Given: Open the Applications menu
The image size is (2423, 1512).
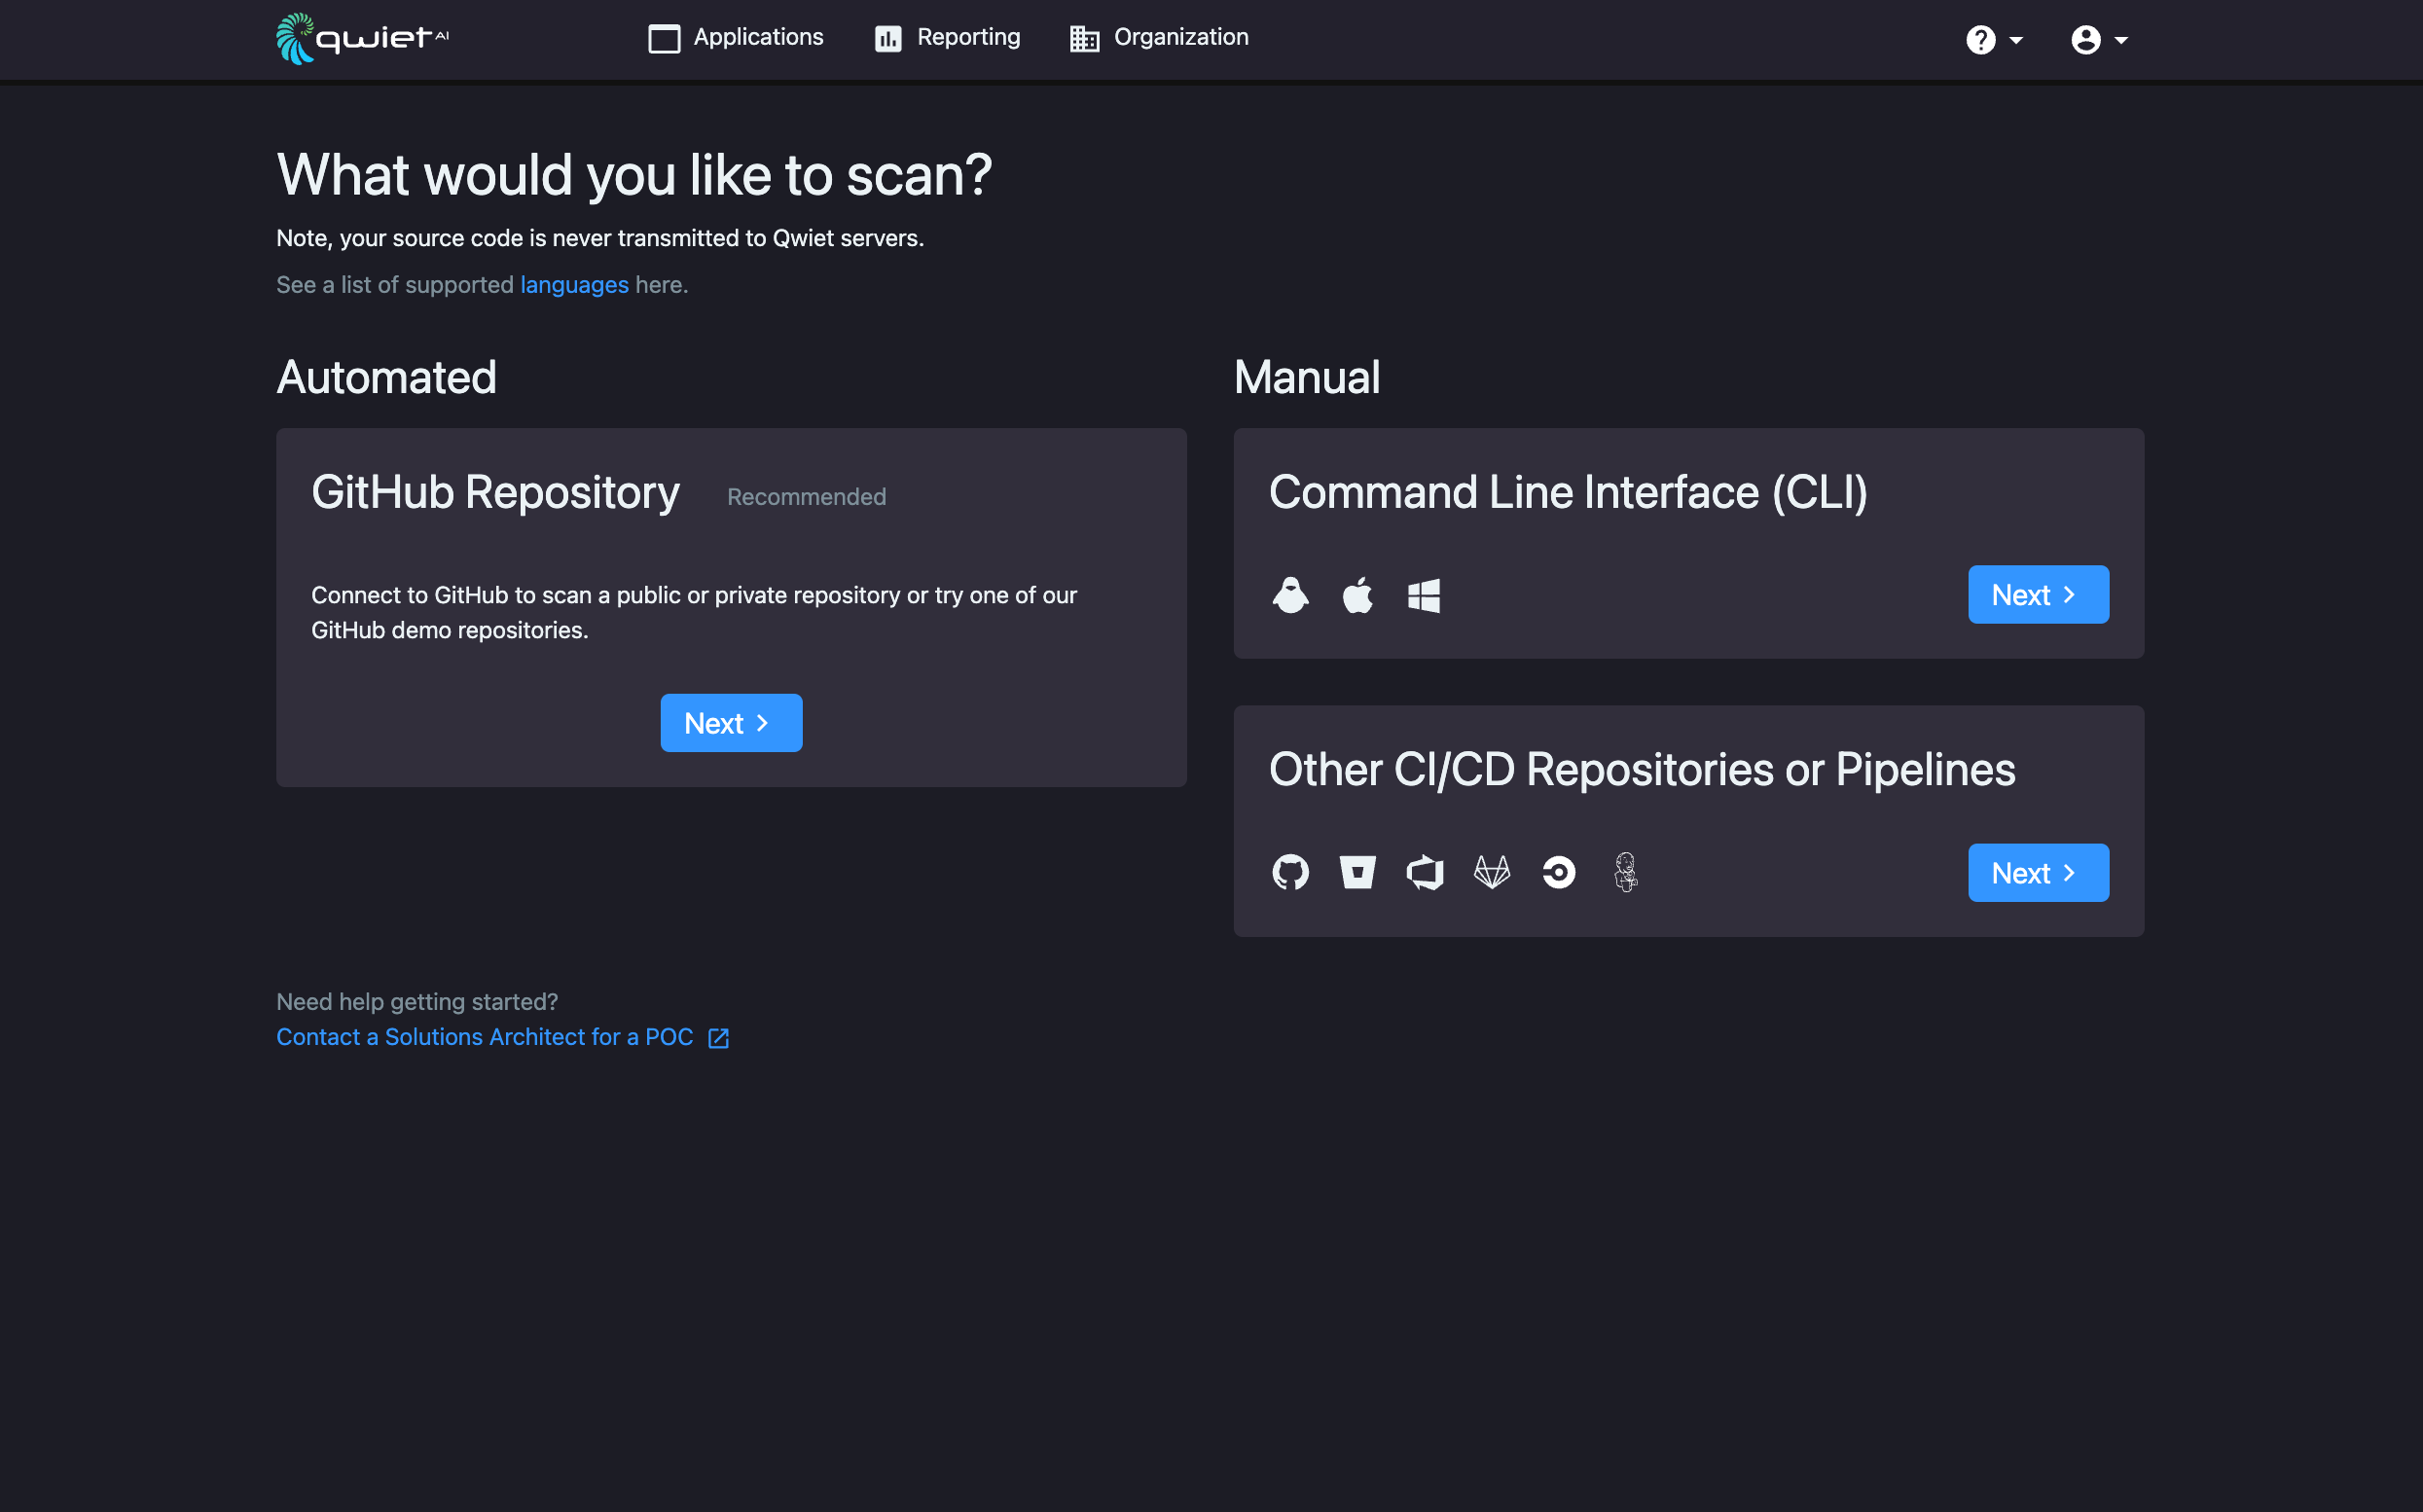Looking at the screenshot, I should click(736, 38).
